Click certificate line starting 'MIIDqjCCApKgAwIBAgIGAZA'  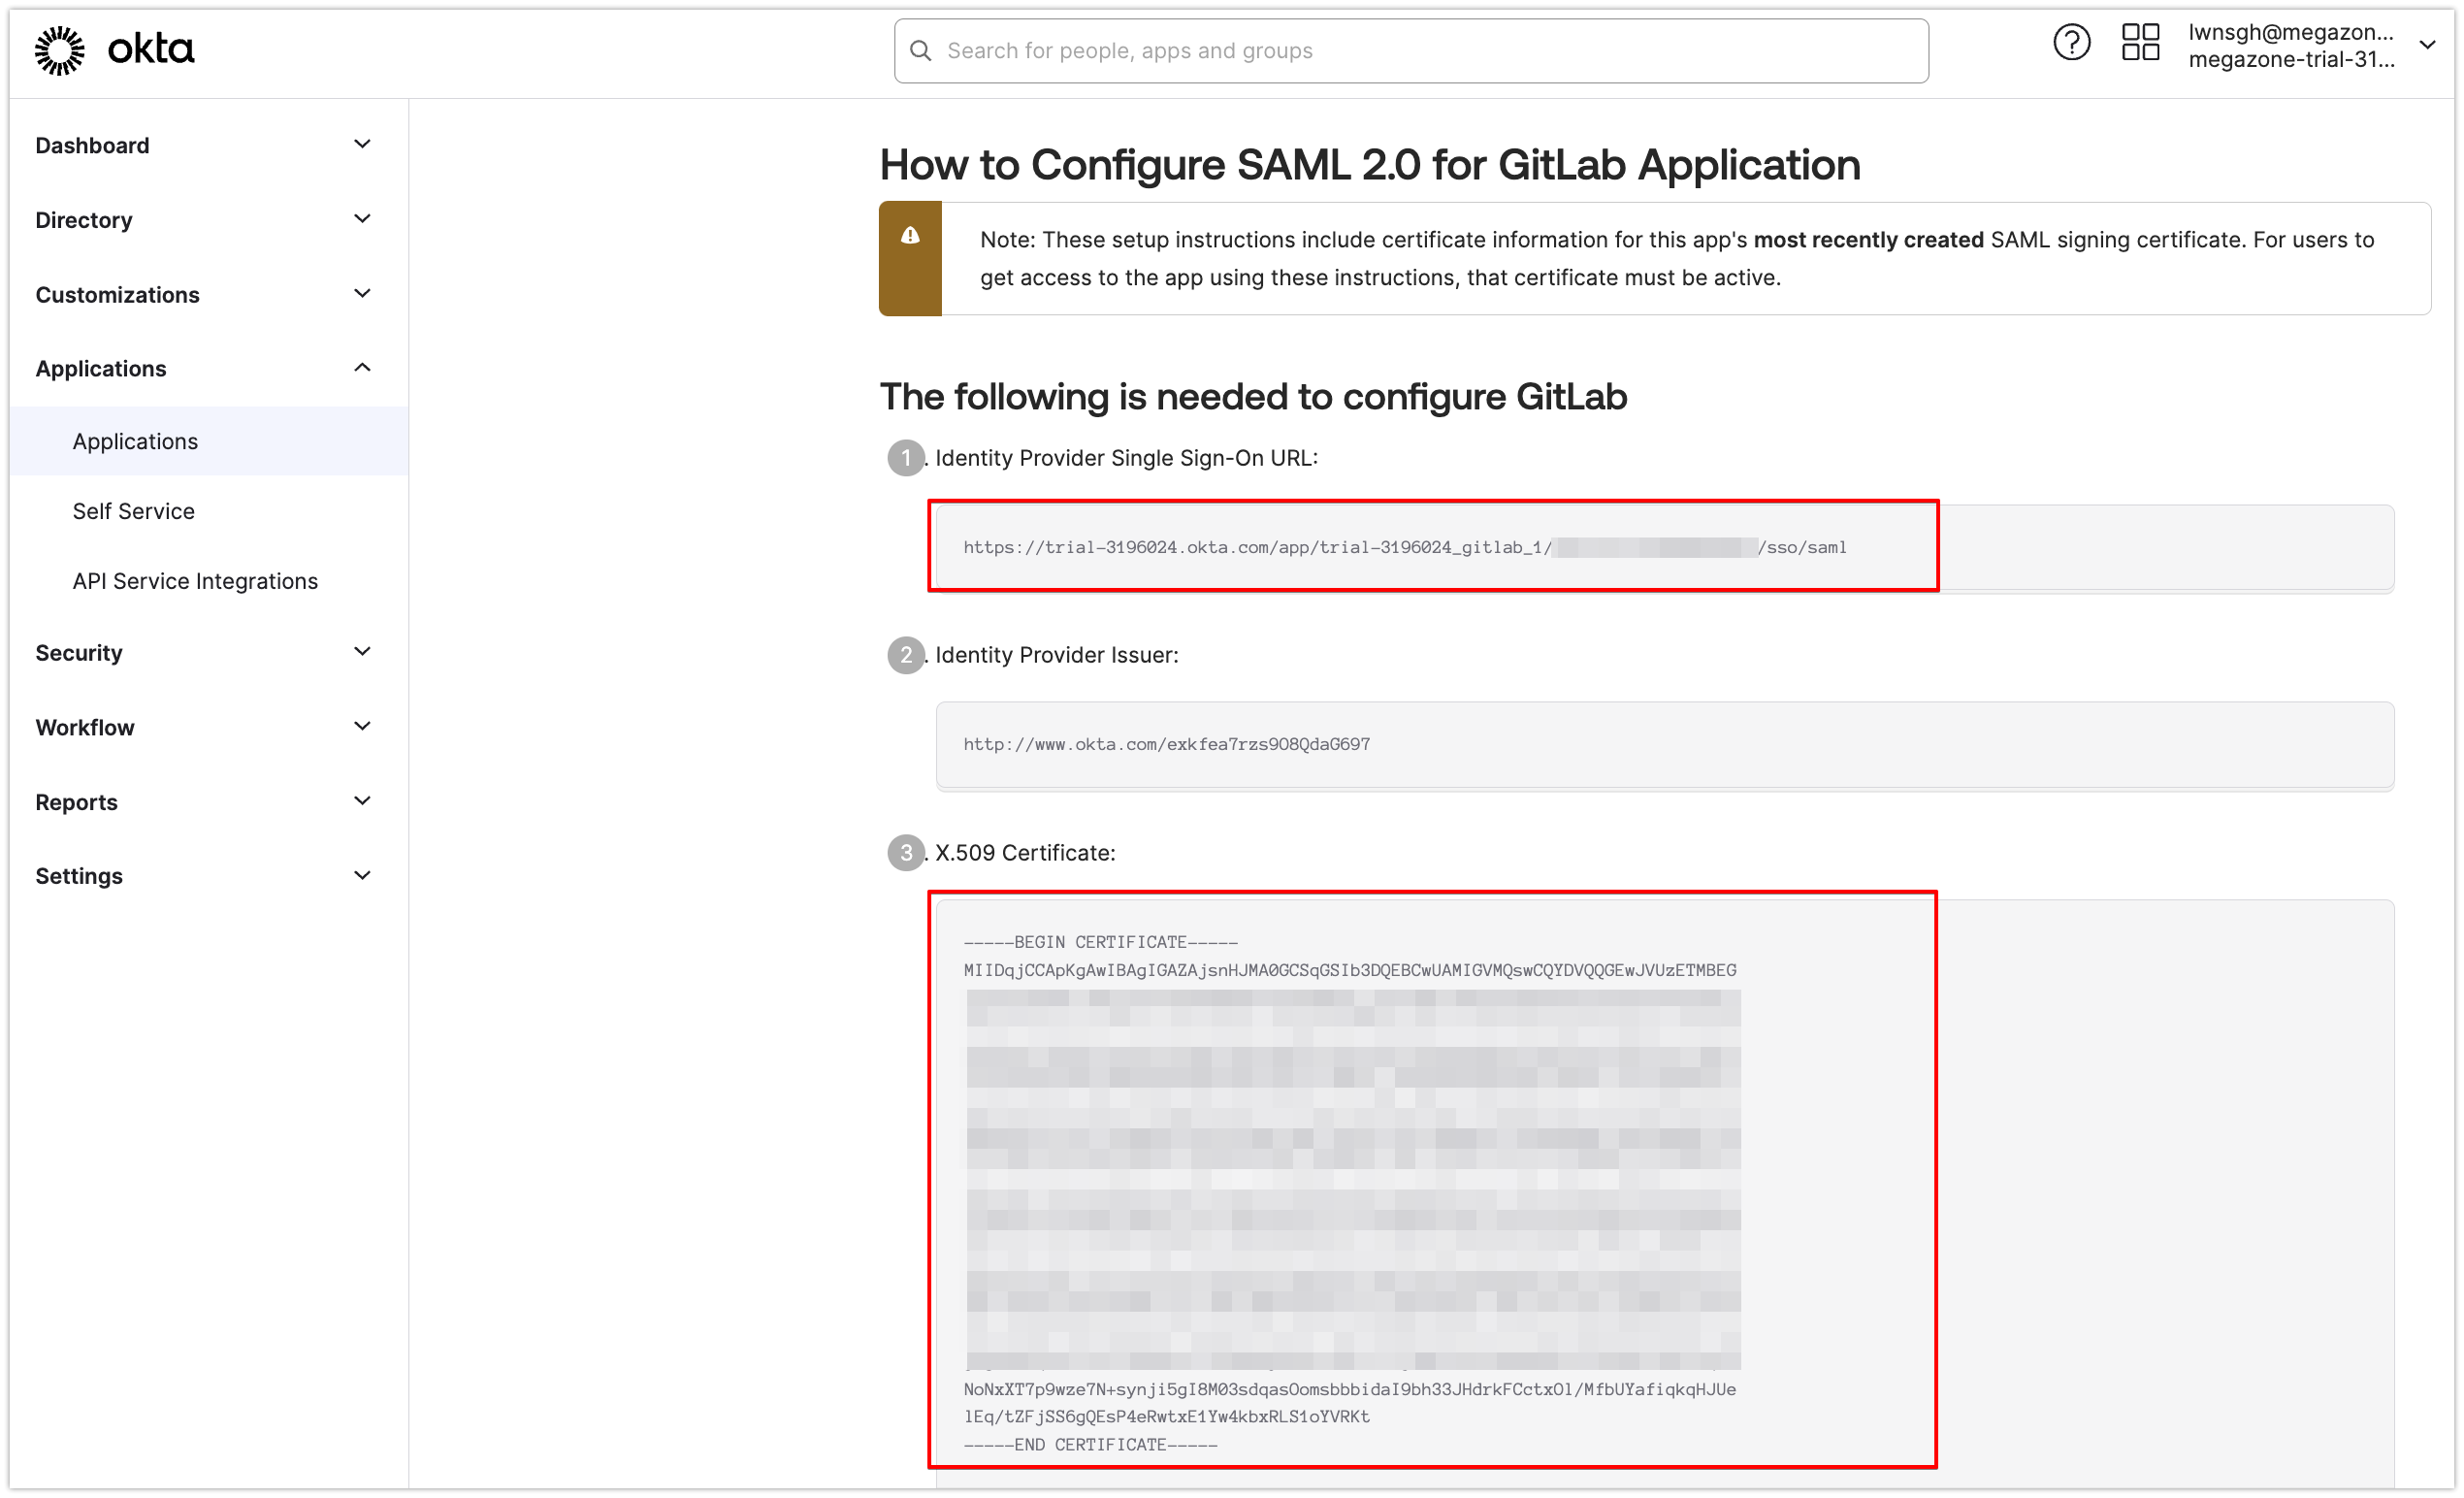(x=1349, y=970)
